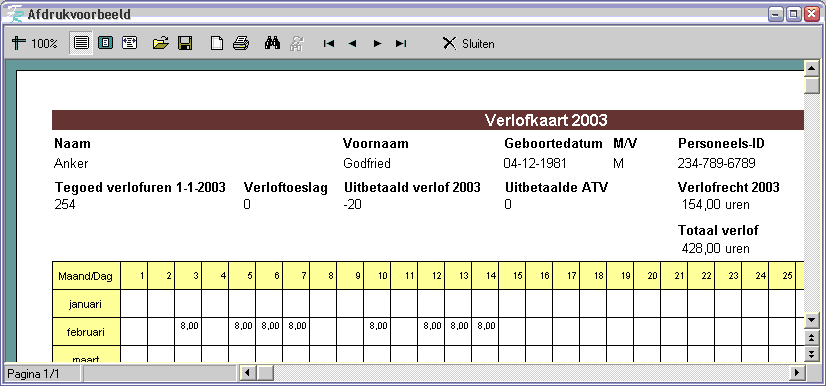This screenshot has width=826, height=386.
Task: Click the Uitbetaalde ATV label
Action: (x=556, y=187)
